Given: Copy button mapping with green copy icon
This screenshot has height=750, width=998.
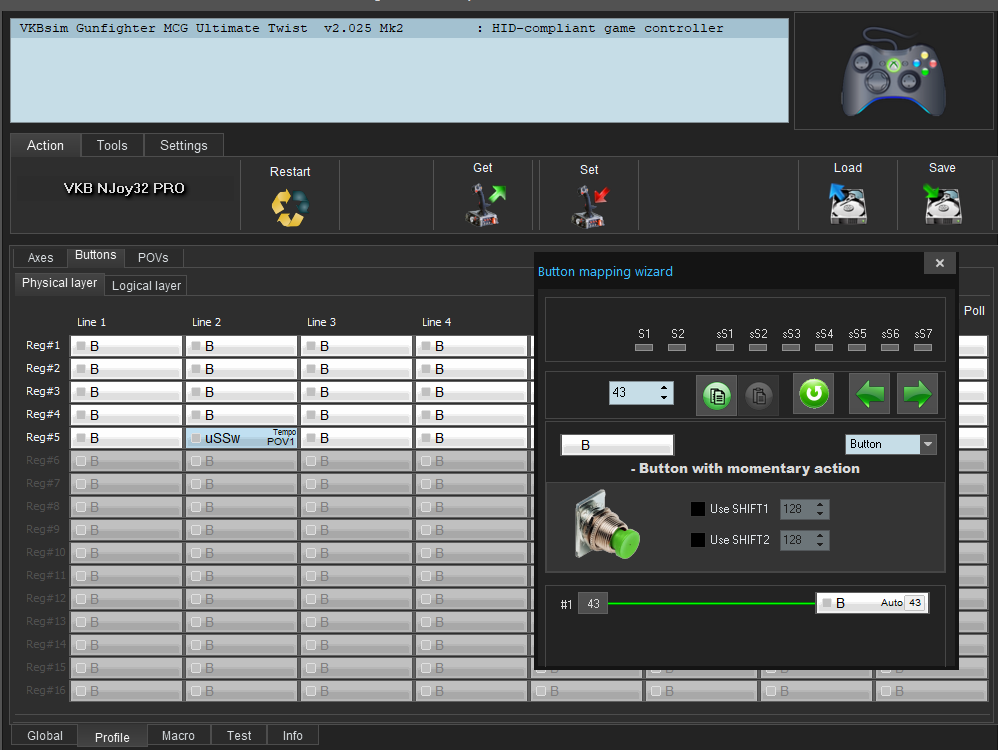Looking at the screenshot, I should (x=716, y=394).
